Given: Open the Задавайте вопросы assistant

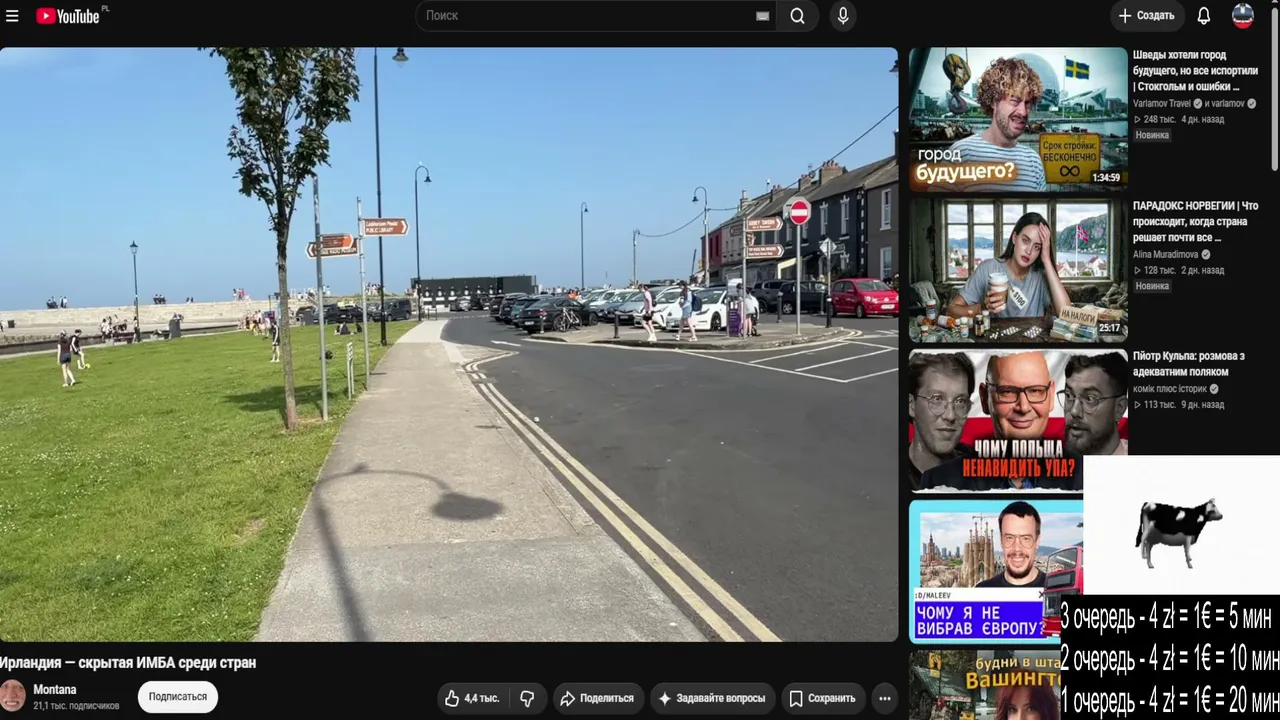Looking at the screenshot, I should click(x=712, y=698).
